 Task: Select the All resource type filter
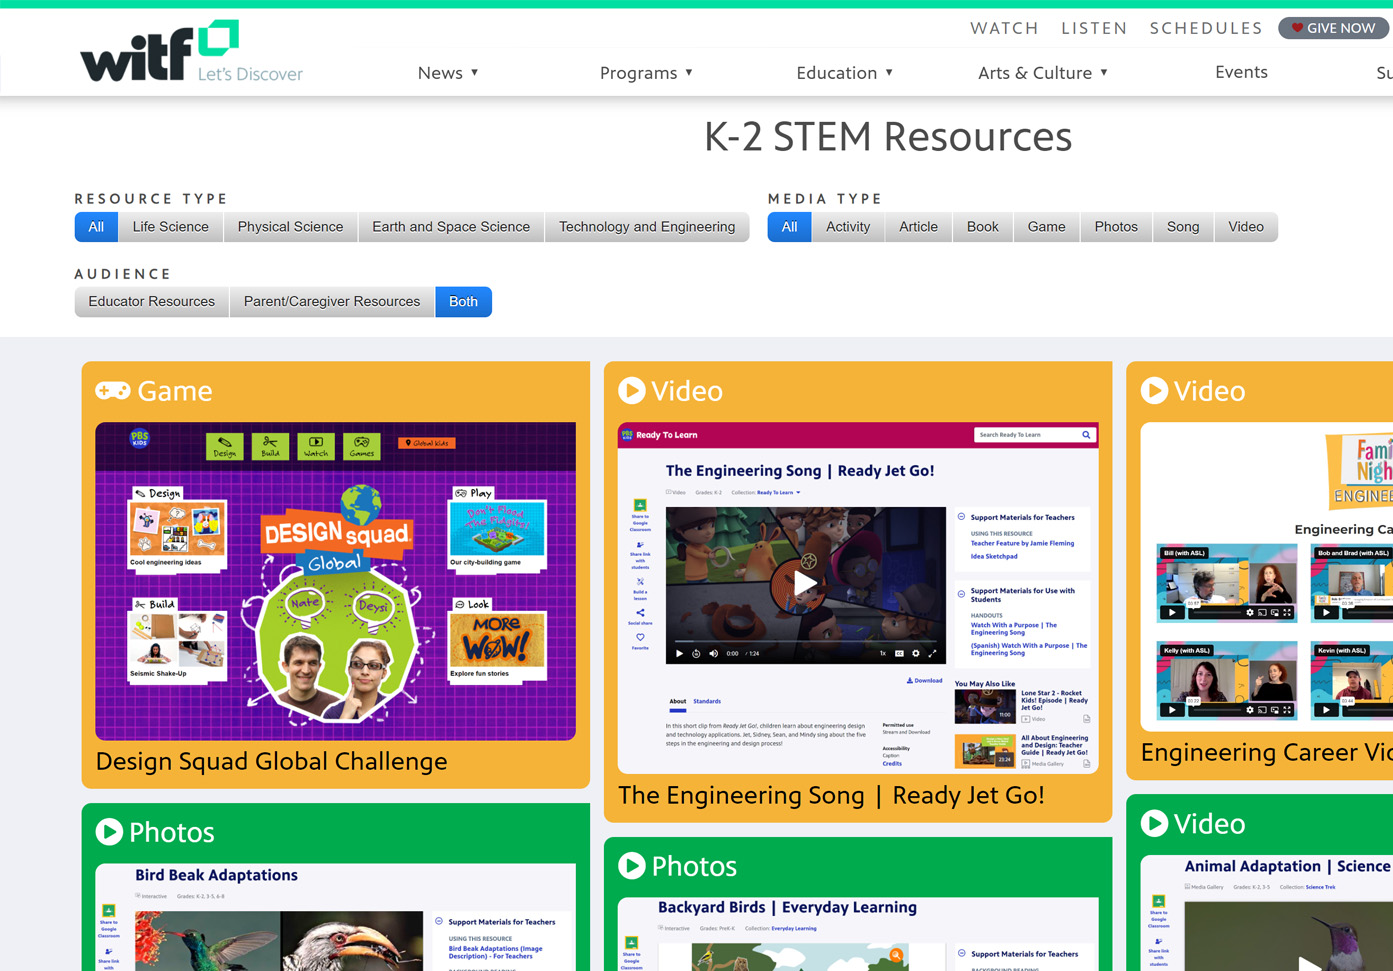96,227
